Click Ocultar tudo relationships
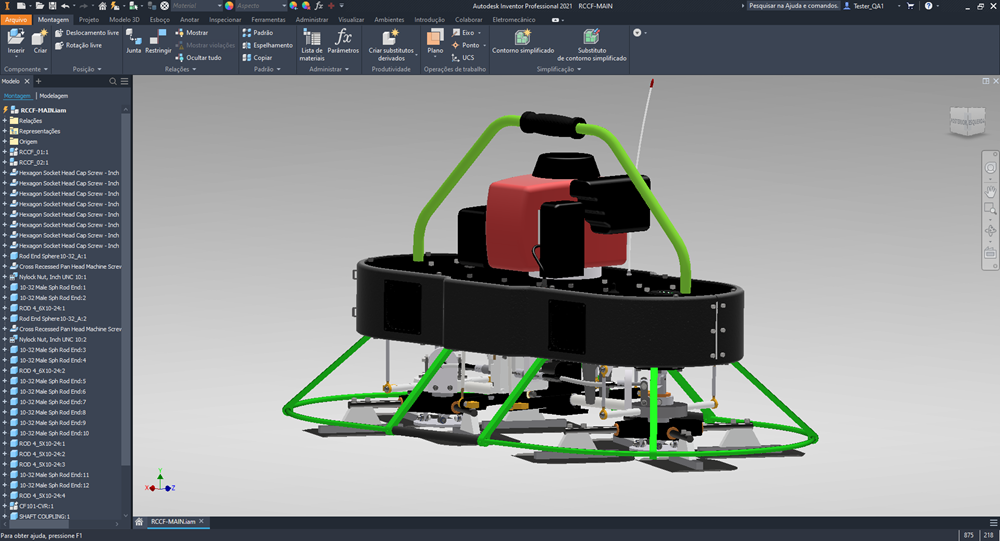The image size is (1000, 541). pos(198,57)
